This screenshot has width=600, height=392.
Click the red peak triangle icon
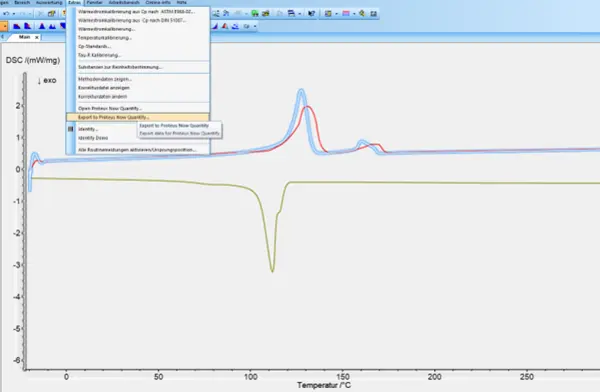click(225, 26)
